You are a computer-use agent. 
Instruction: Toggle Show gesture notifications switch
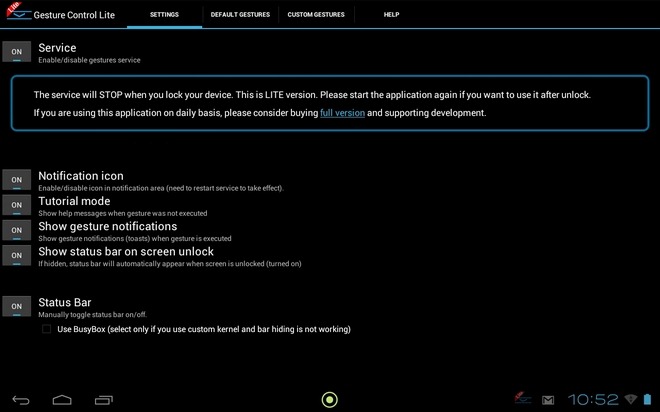[16, 230]
